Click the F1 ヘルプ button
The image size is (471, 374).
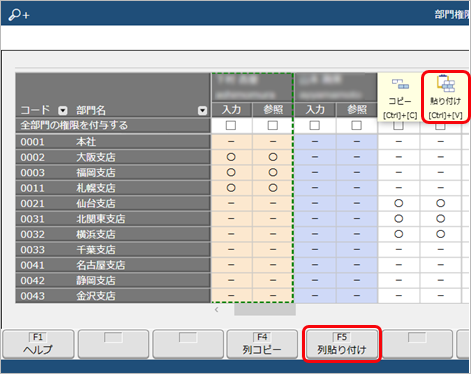coord(38,344)
